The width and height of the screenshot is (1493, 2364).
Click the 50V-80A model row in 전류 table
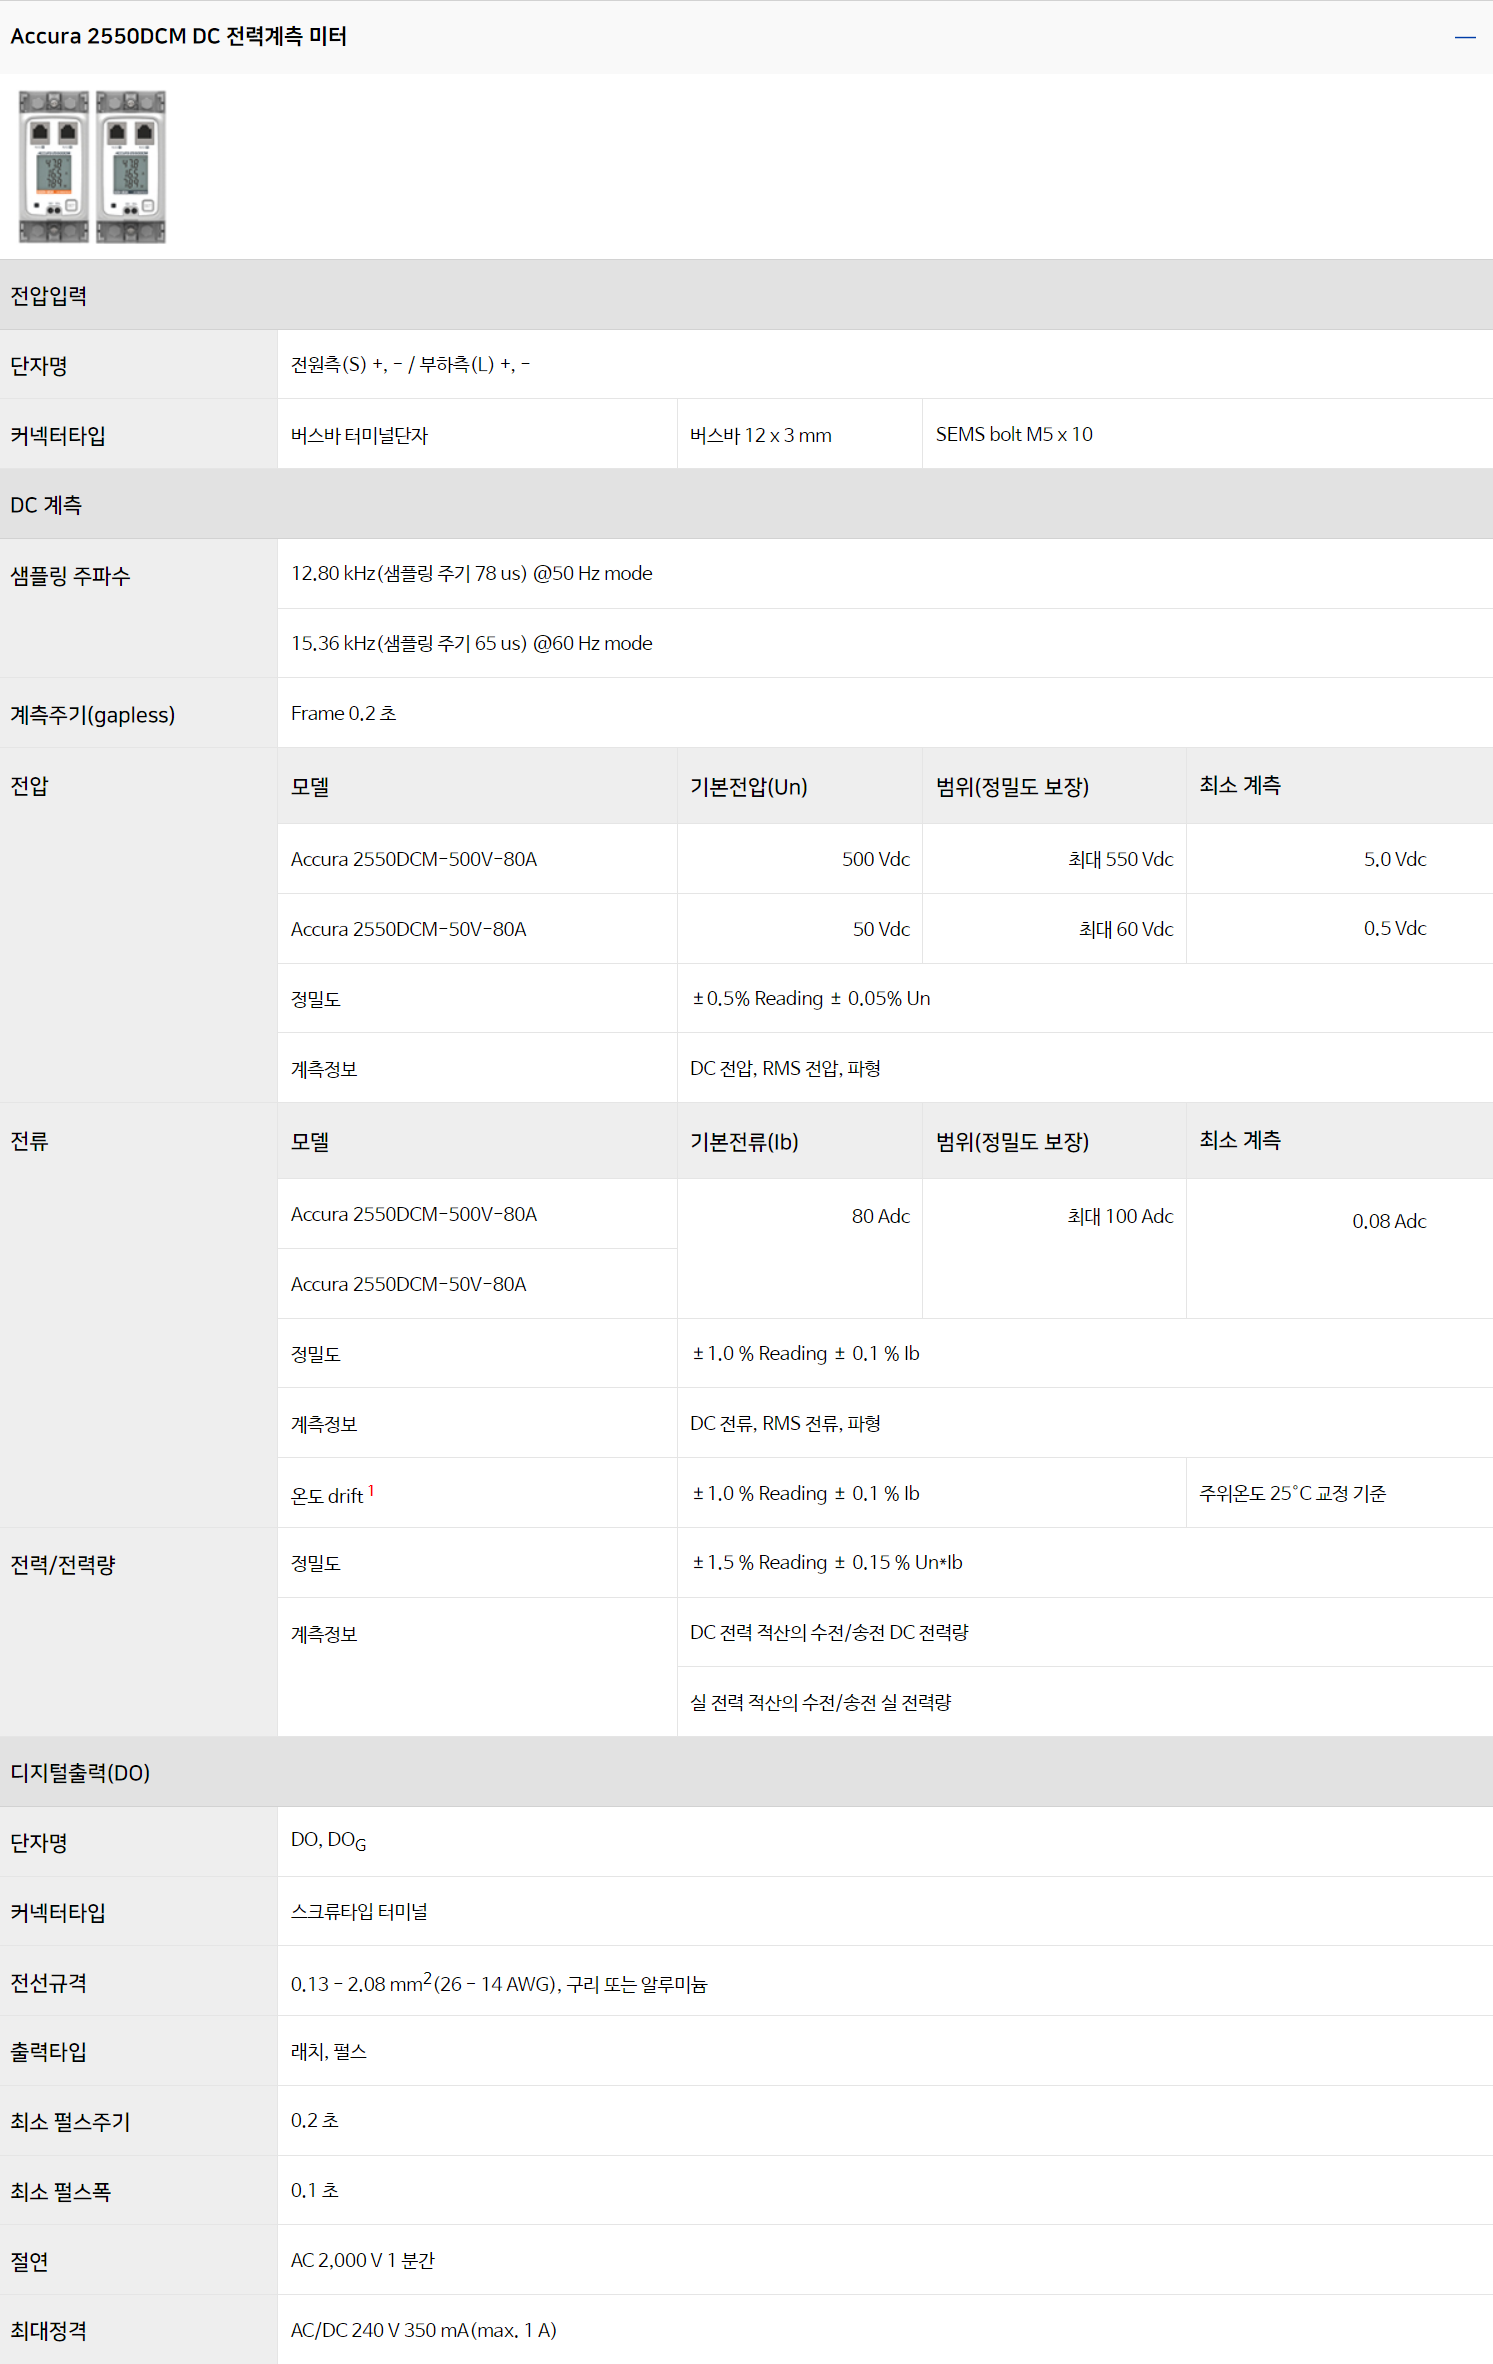point(408,1284)
